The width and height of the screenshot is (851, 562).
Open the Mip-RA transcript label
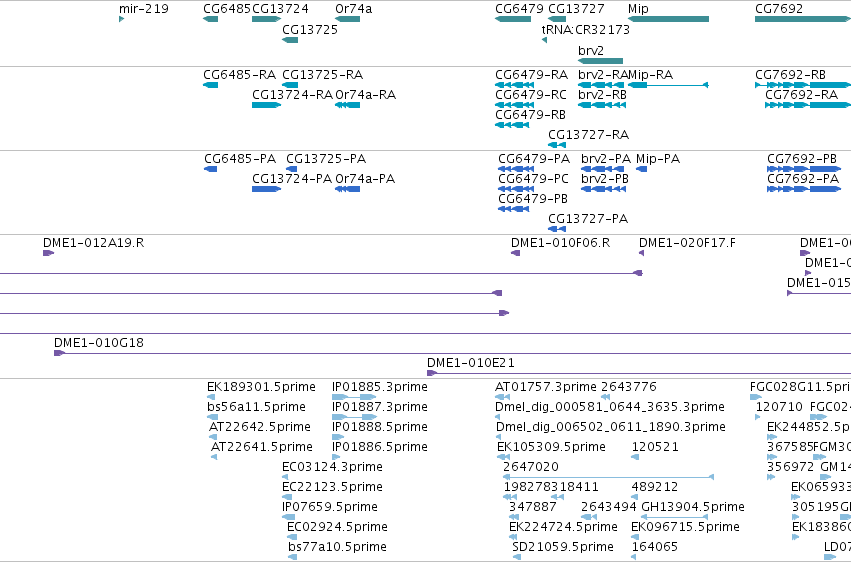click(x=651, y=74)
